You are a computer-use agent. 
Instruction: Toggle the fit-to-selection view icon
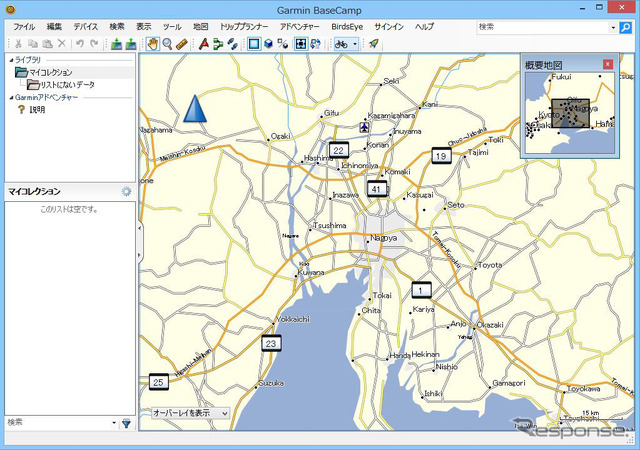(x=301, y=44)
